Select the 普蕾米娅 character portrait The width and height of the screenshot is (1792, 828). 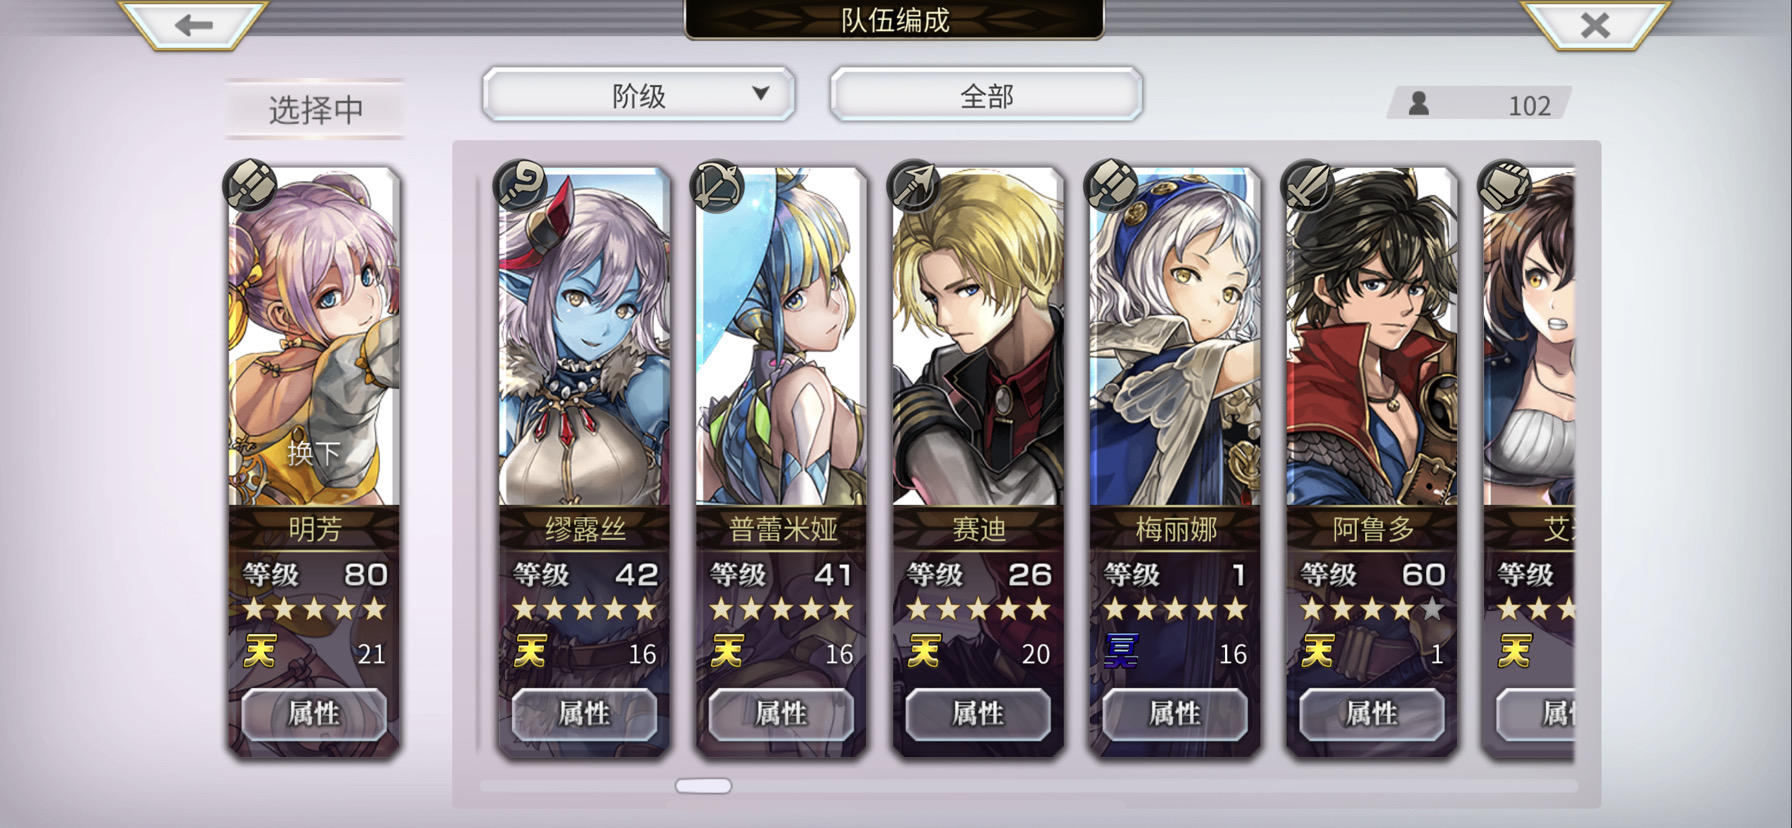[x=781, y=338]
